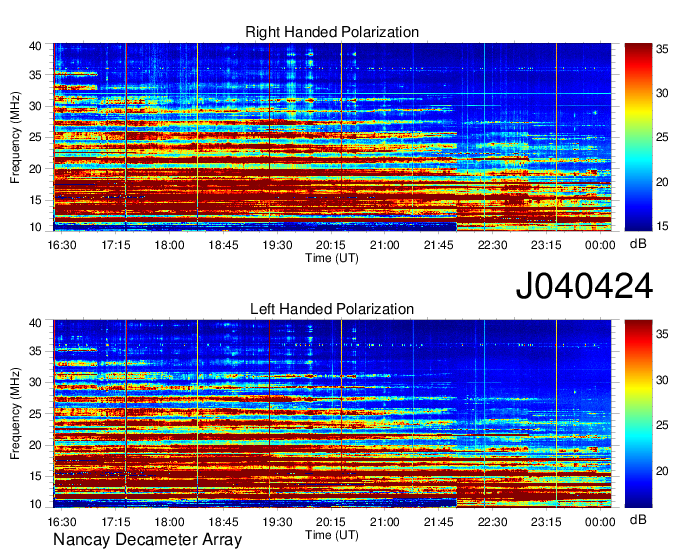Click 22:30 tick under Left Handed plot
Viewport: 680px width, 552px height.
pos(493,522)
